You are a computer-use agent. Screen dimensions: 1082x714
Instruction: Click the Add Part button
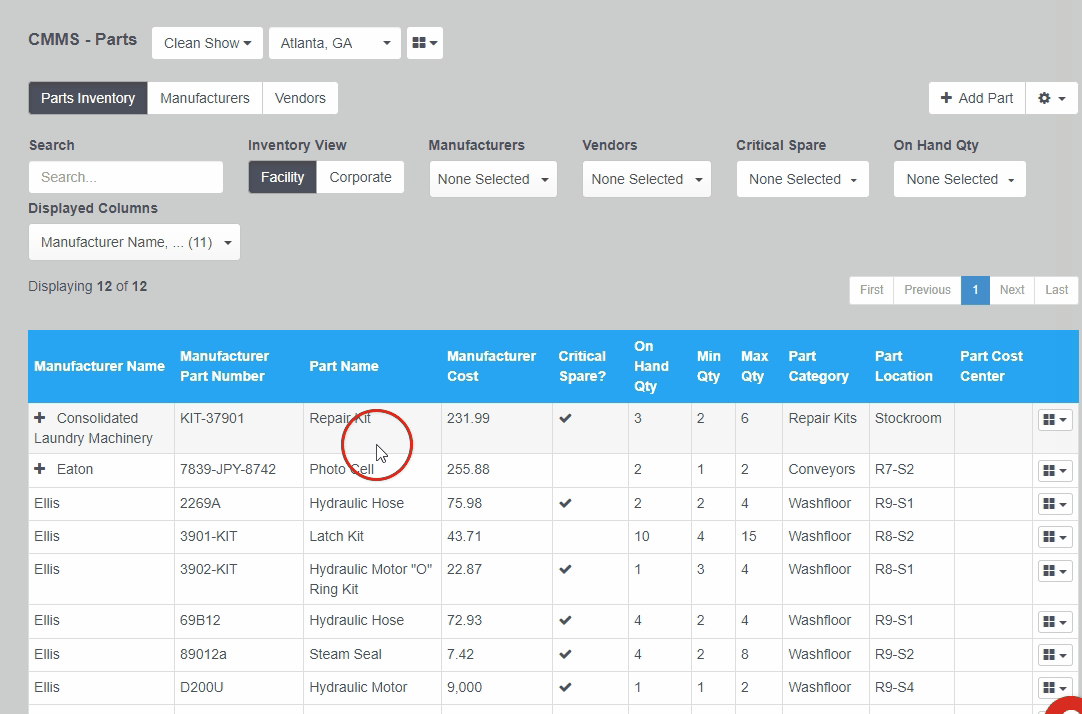(977, 98)
